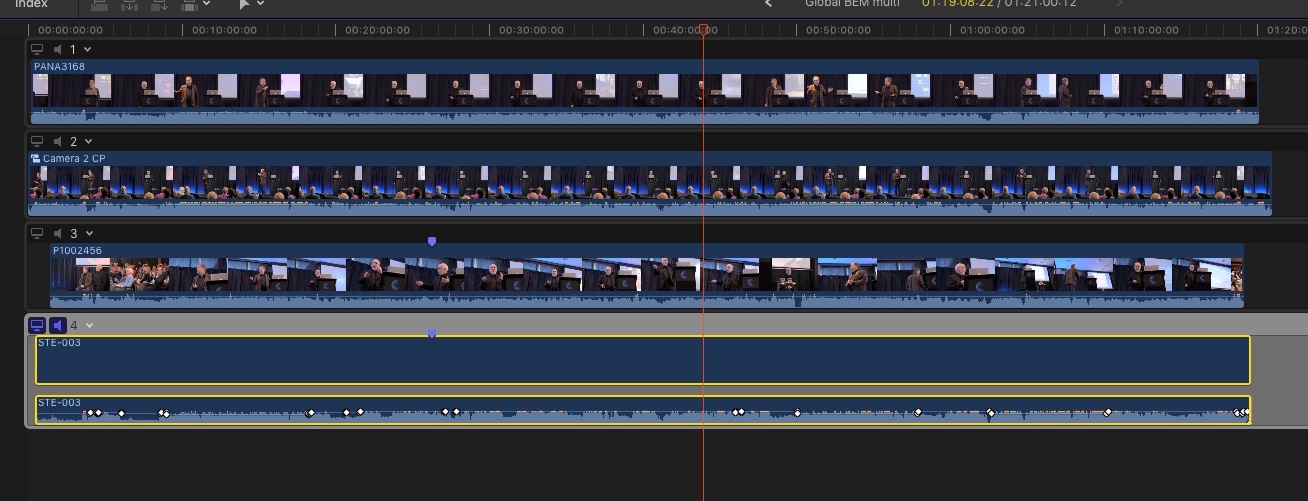Select the lower STE-003 audio clip label
1308x501 pixels.
(x=59, y=403)
